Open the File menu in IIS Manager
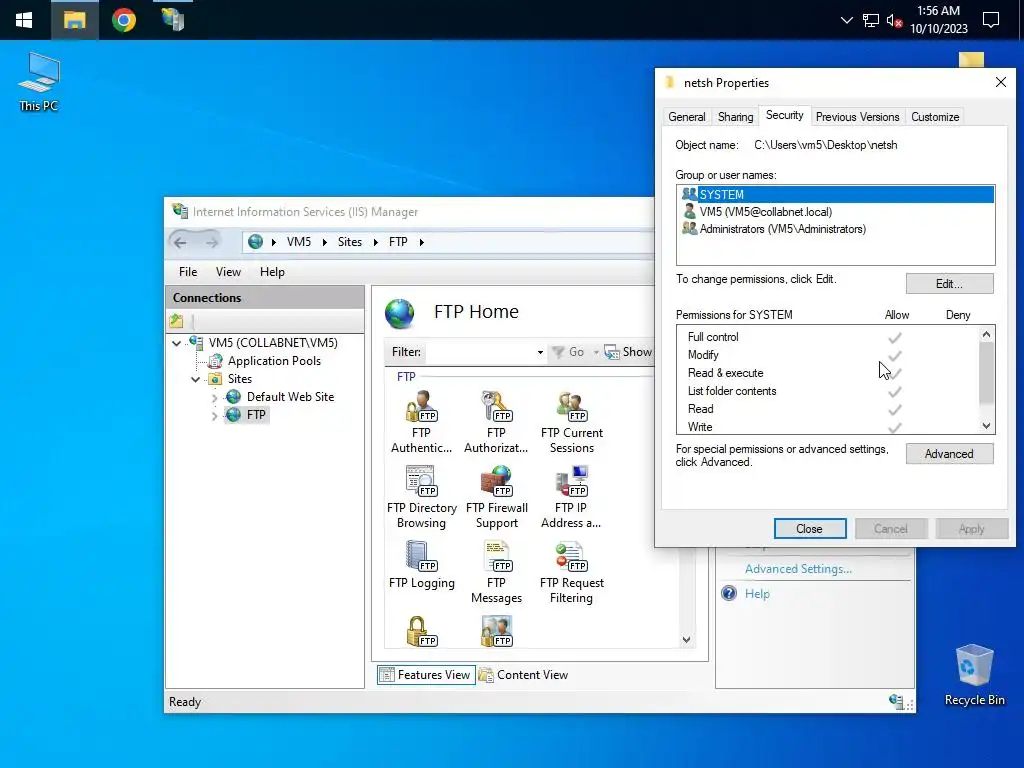This screenshot has height=768, width=1024. click(188, 272)
